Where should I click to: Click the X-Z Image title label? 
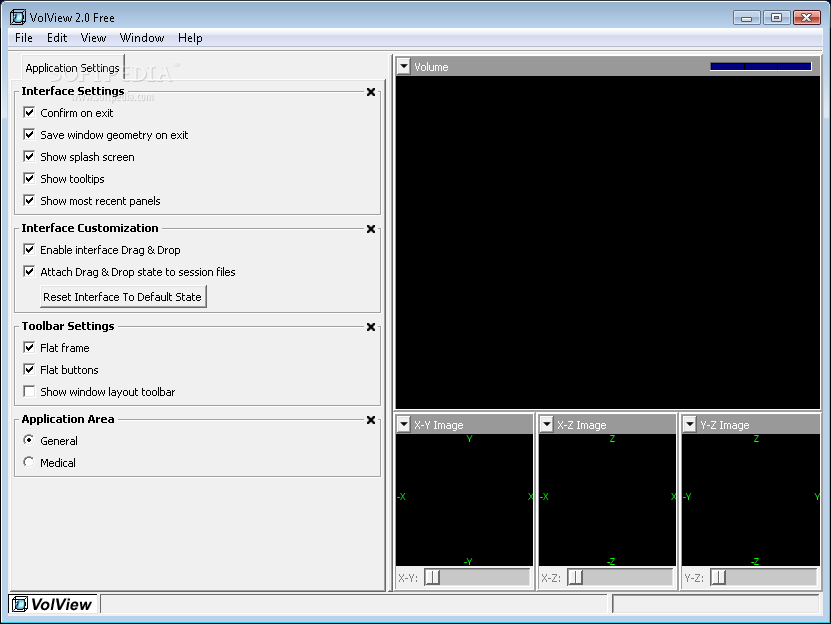point(581,425)
